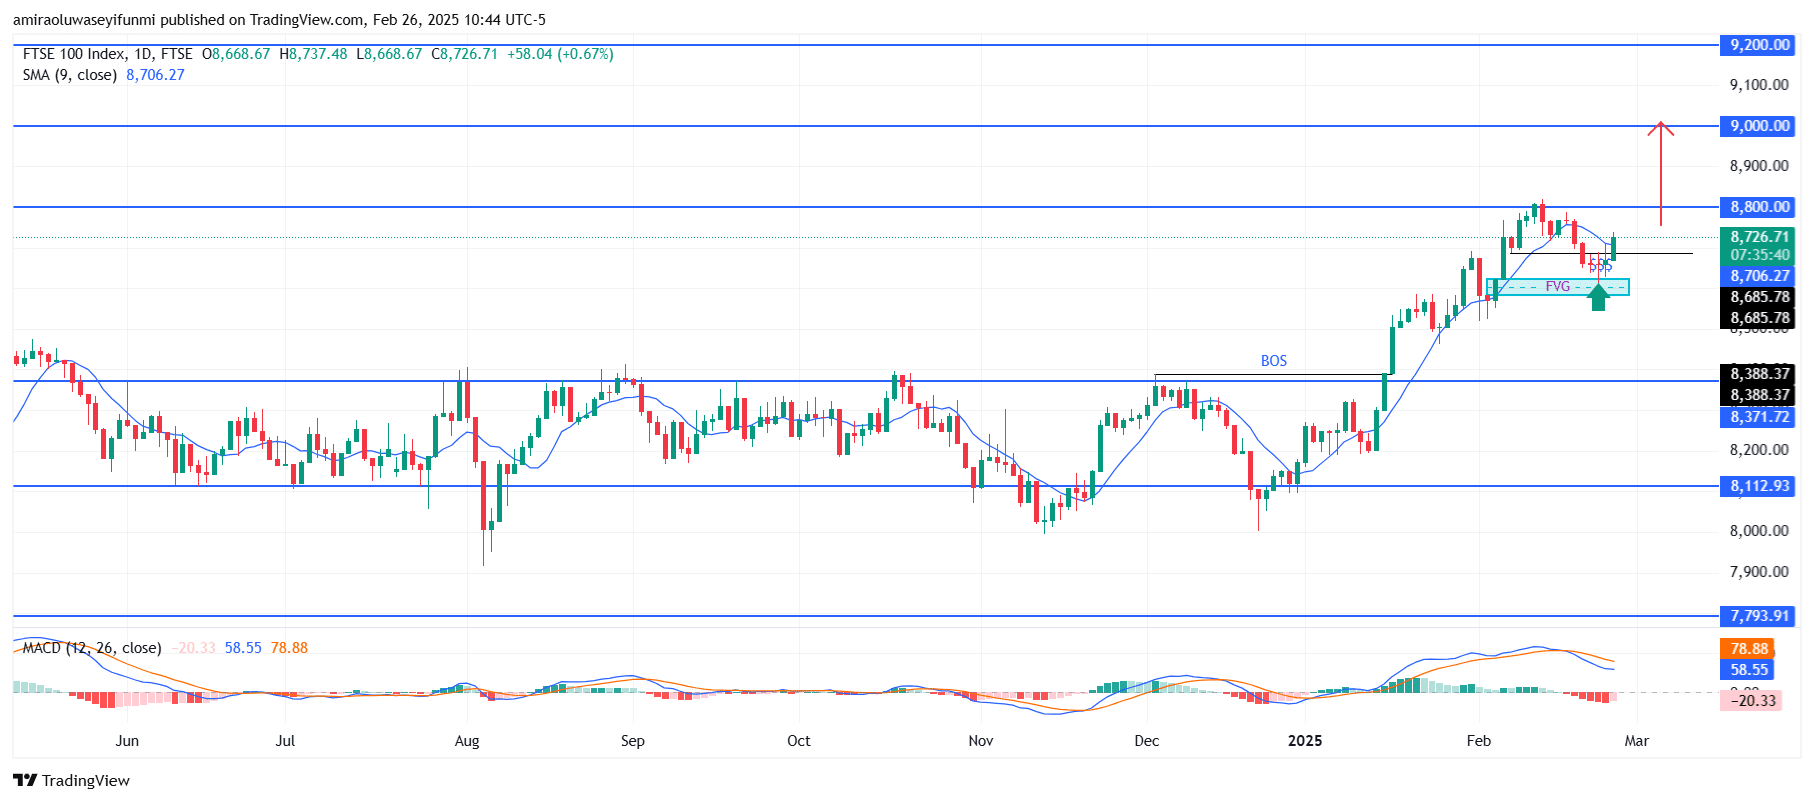Screen dimensions: 1814x802
Task: Click the 2025 year label on time axis
Action: click(x=1304, y=741)
